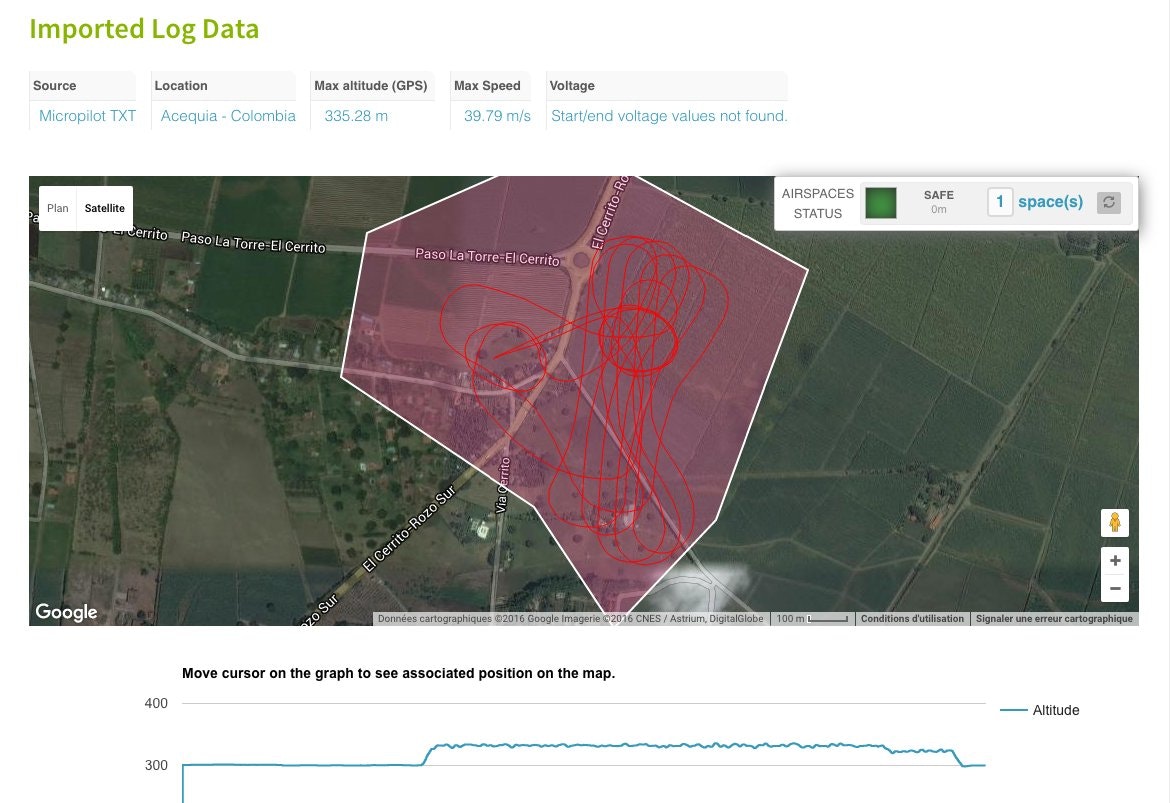Zoom out on the map
This screenshot has width=1170, height=803.
point(1115,588)
